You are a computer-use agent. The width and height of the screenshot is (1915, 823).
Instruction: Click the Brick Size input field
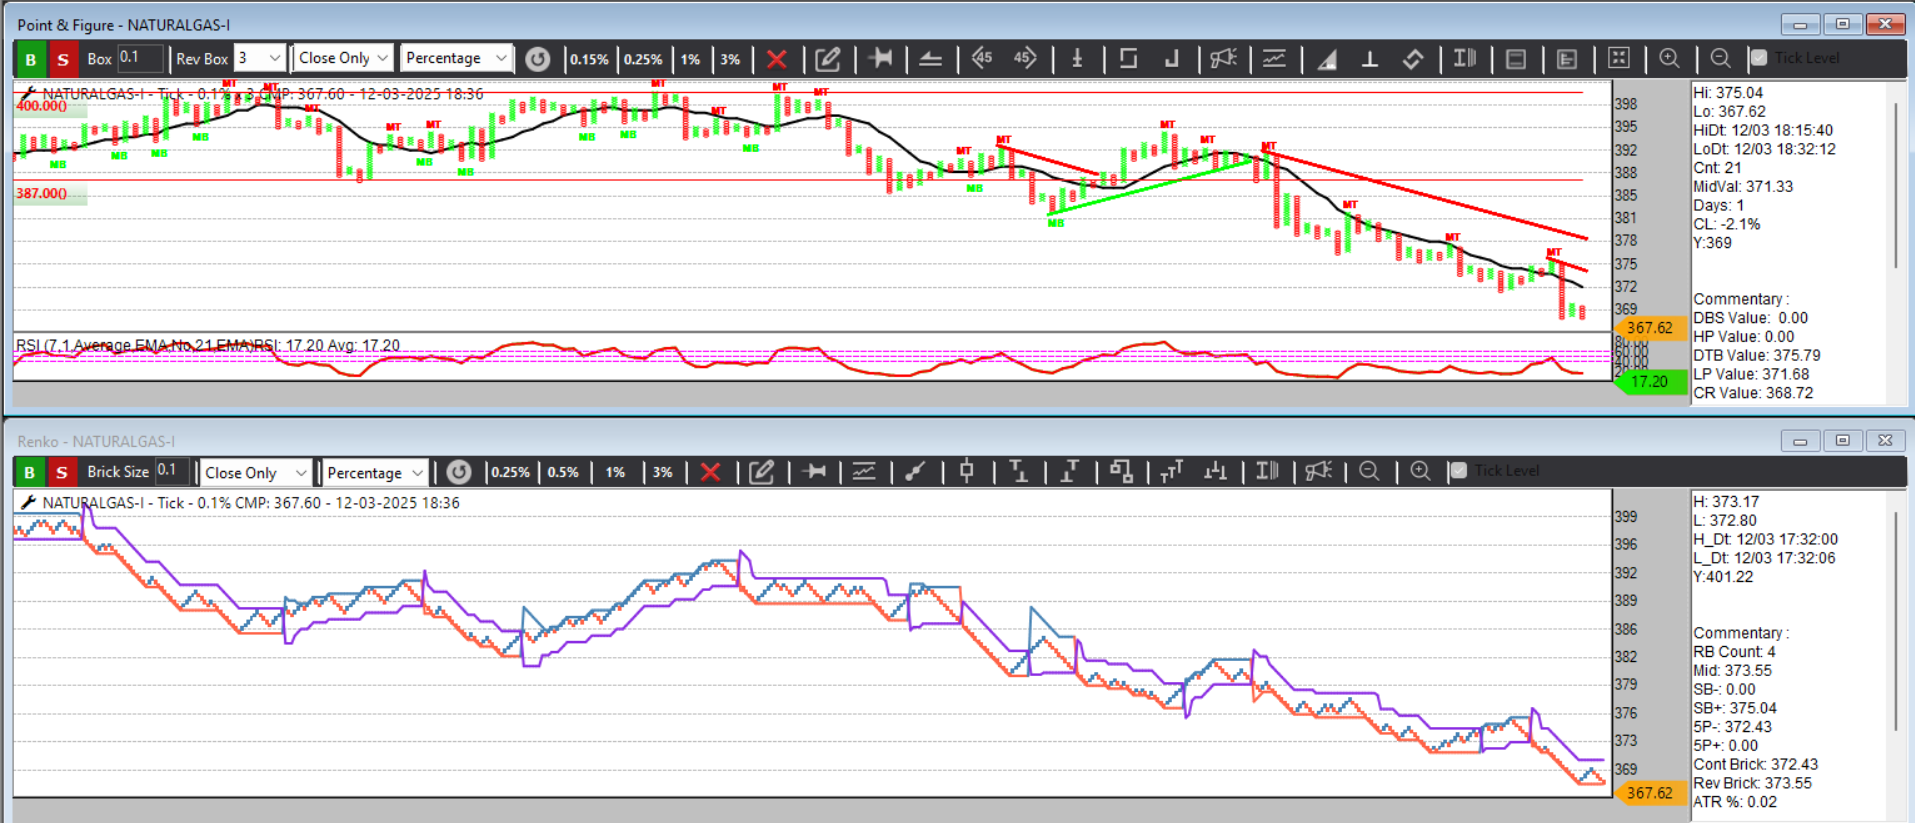pos(172,471)
